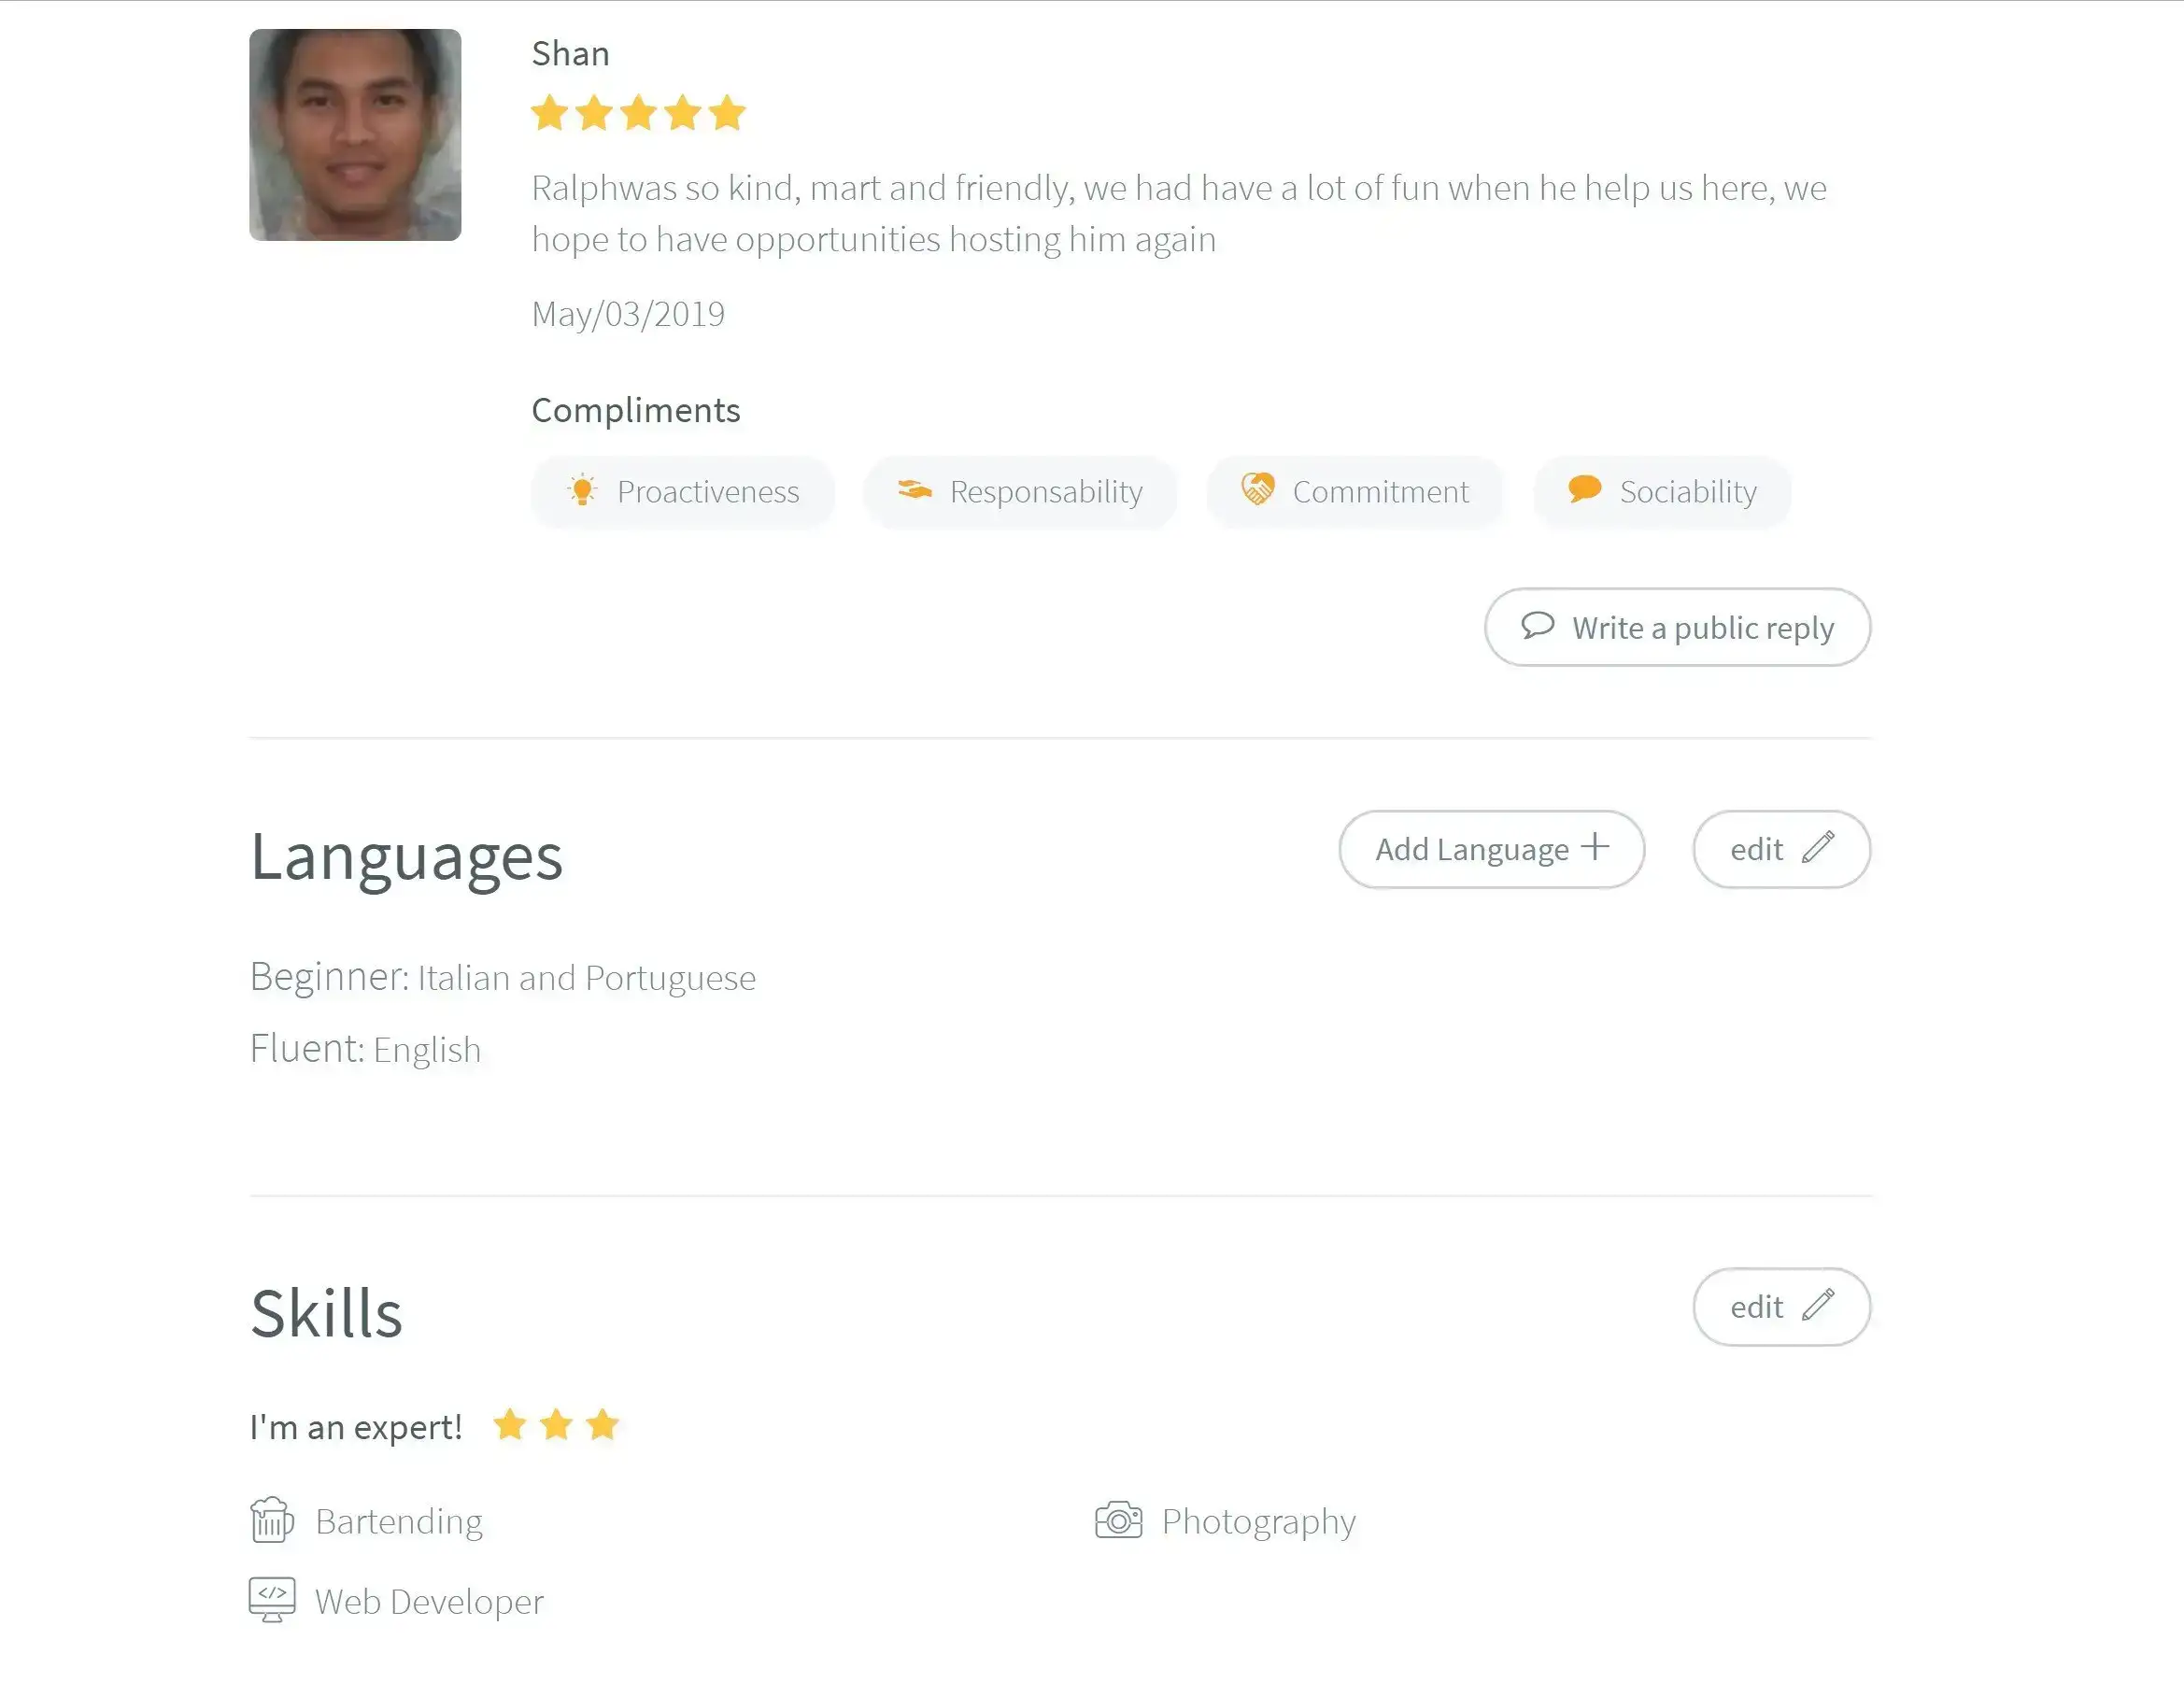This screenshot has height=1682, width=2184.
Task: Click the expert level stars in Skills
Action: click(x=556, y=1425)
